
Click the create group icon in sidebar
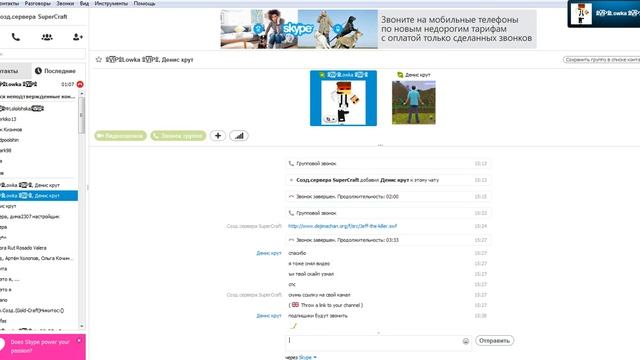[x=47, y=37]
